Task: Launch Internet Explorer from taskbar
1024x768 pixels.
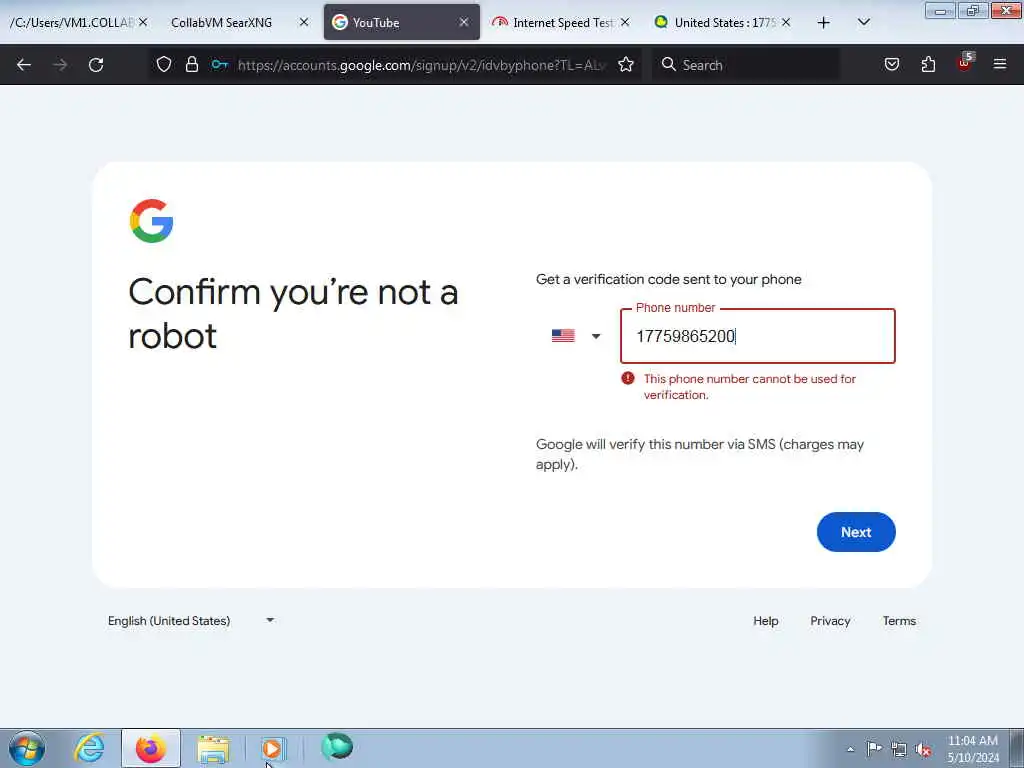Action: point(89,748)
